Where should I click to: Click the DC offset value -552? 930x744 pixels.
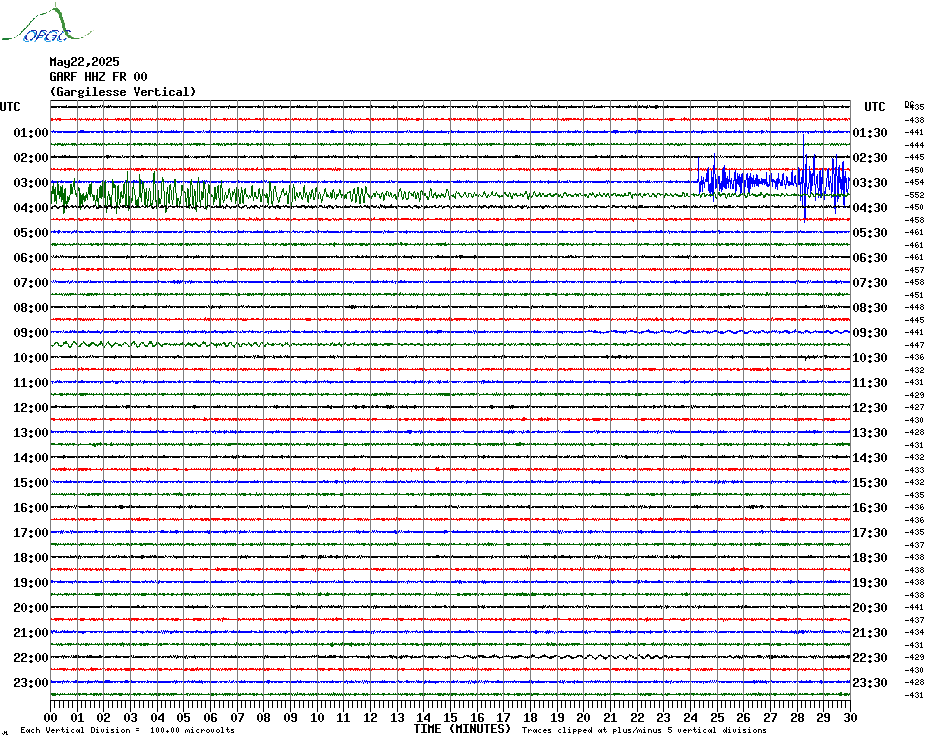coord(915,195)
